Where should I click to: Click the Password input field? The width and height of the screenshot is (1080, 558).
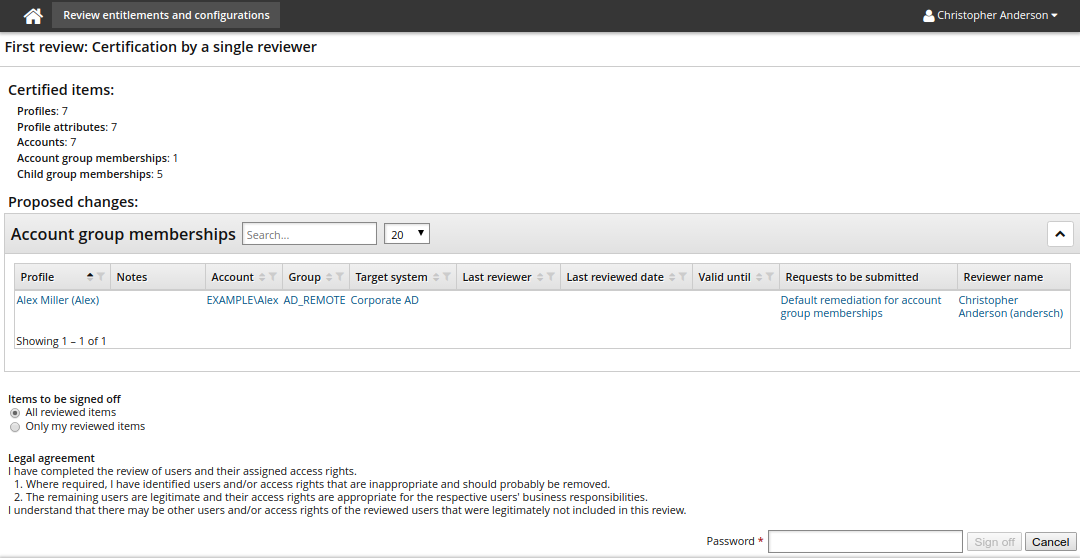(x=865, y=541)
